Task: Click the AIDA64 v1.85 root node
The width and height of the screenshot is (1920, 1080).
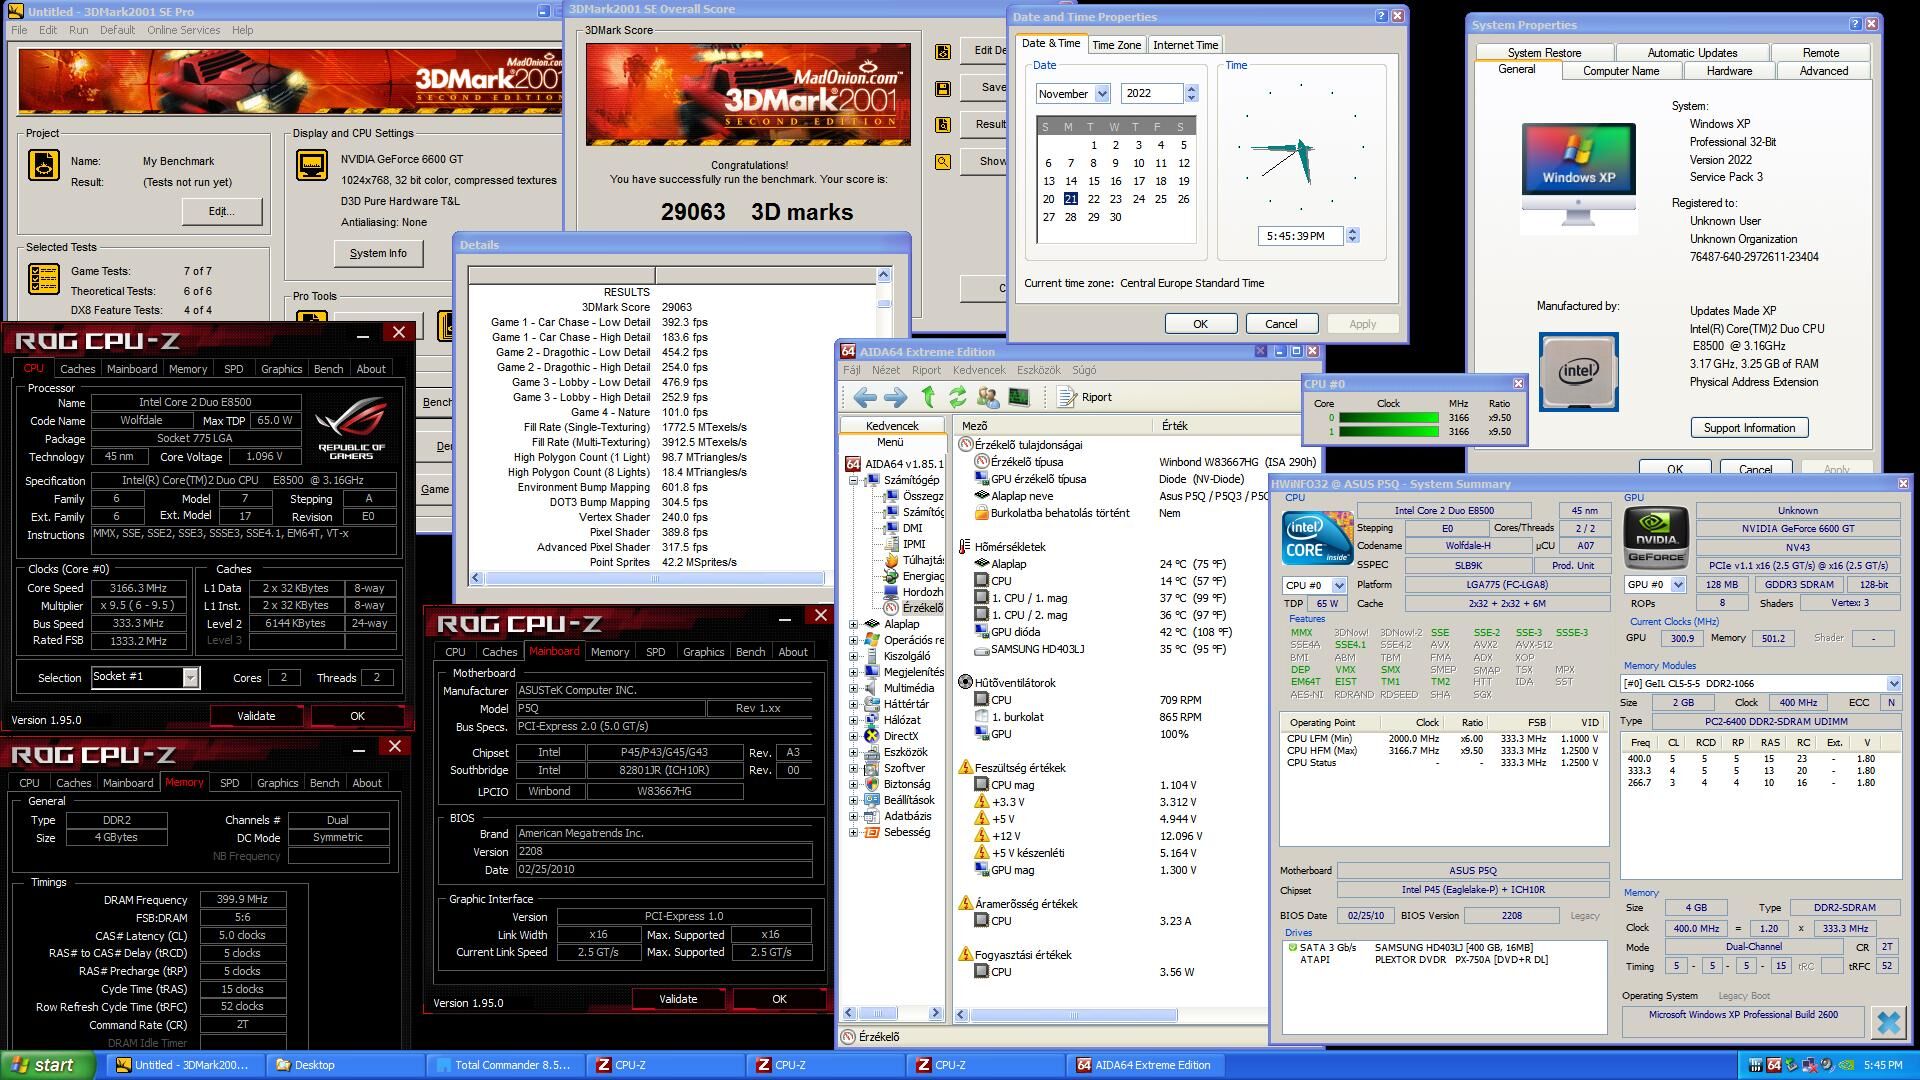Action: pyautogui.click(x=894, y=464)
